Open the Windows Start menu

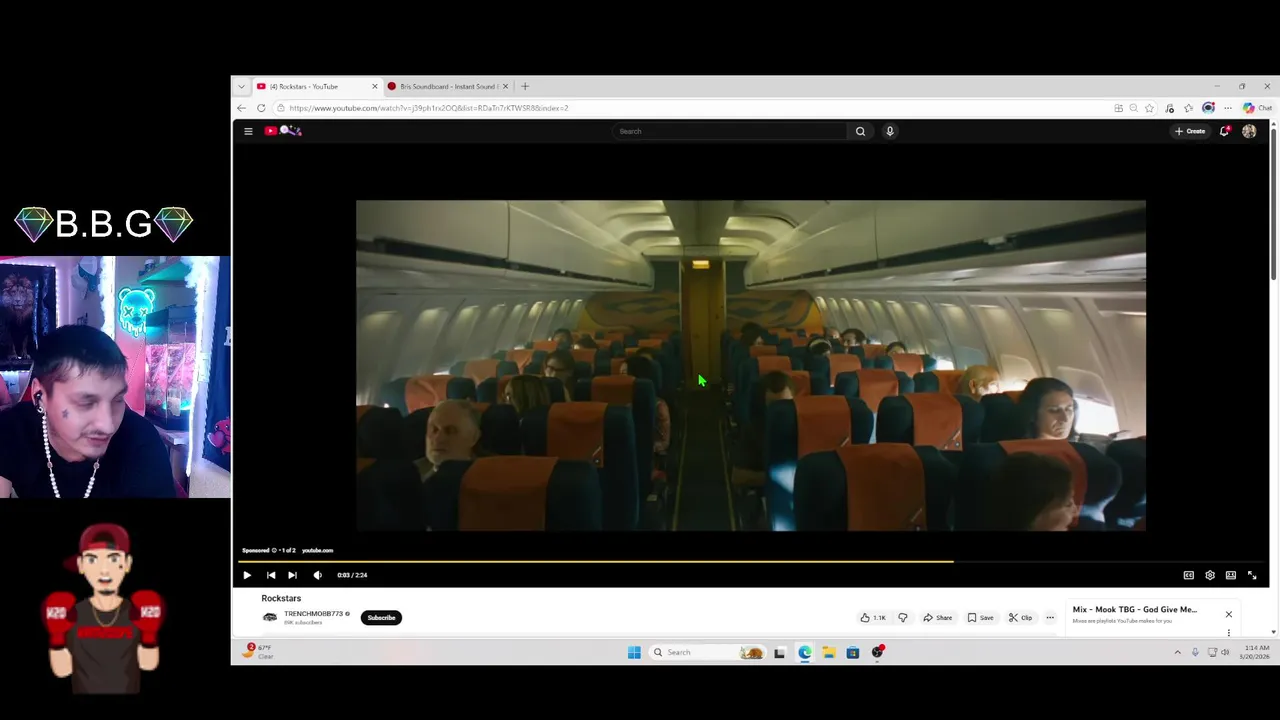coord(634,652)
